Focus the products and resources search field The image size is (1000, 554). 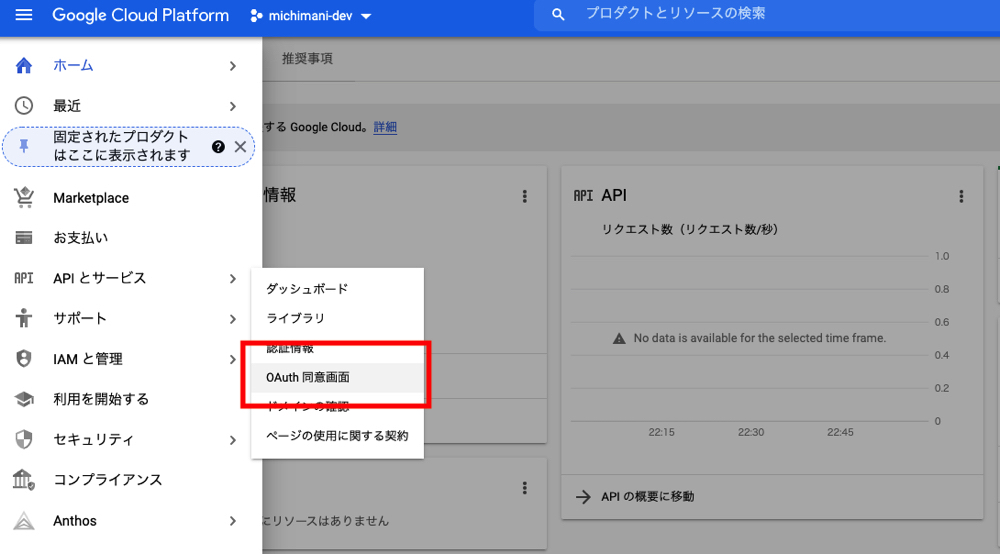coord(767,14)
